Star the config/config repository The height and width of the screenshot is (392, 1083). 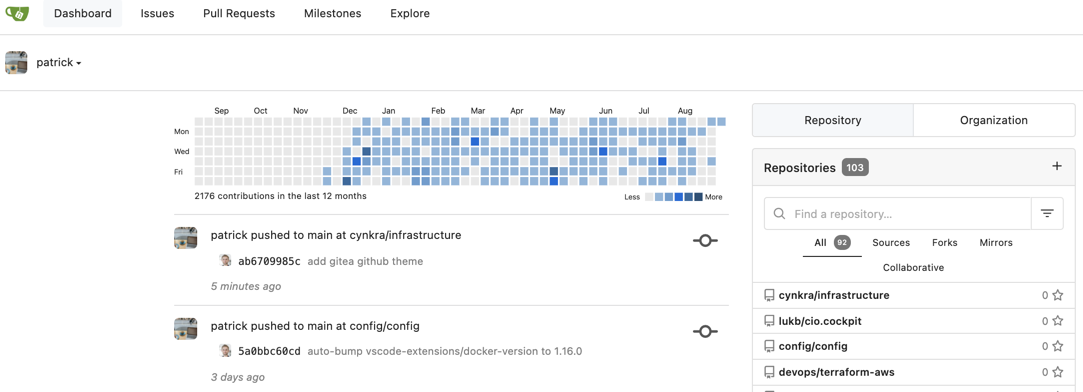point(1057,346)
